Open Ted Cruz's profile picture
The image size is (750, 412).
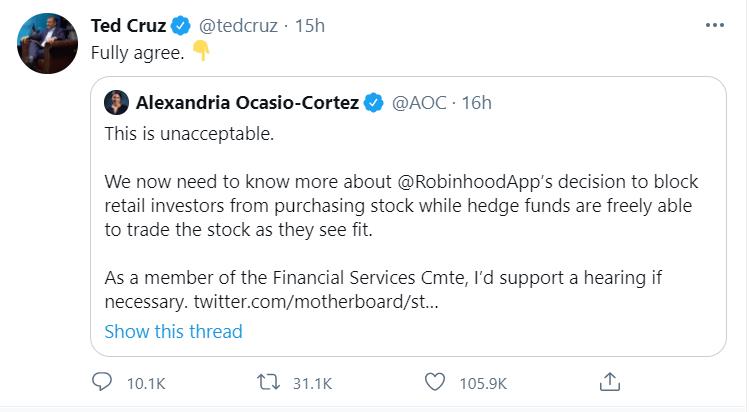point(44,44)
